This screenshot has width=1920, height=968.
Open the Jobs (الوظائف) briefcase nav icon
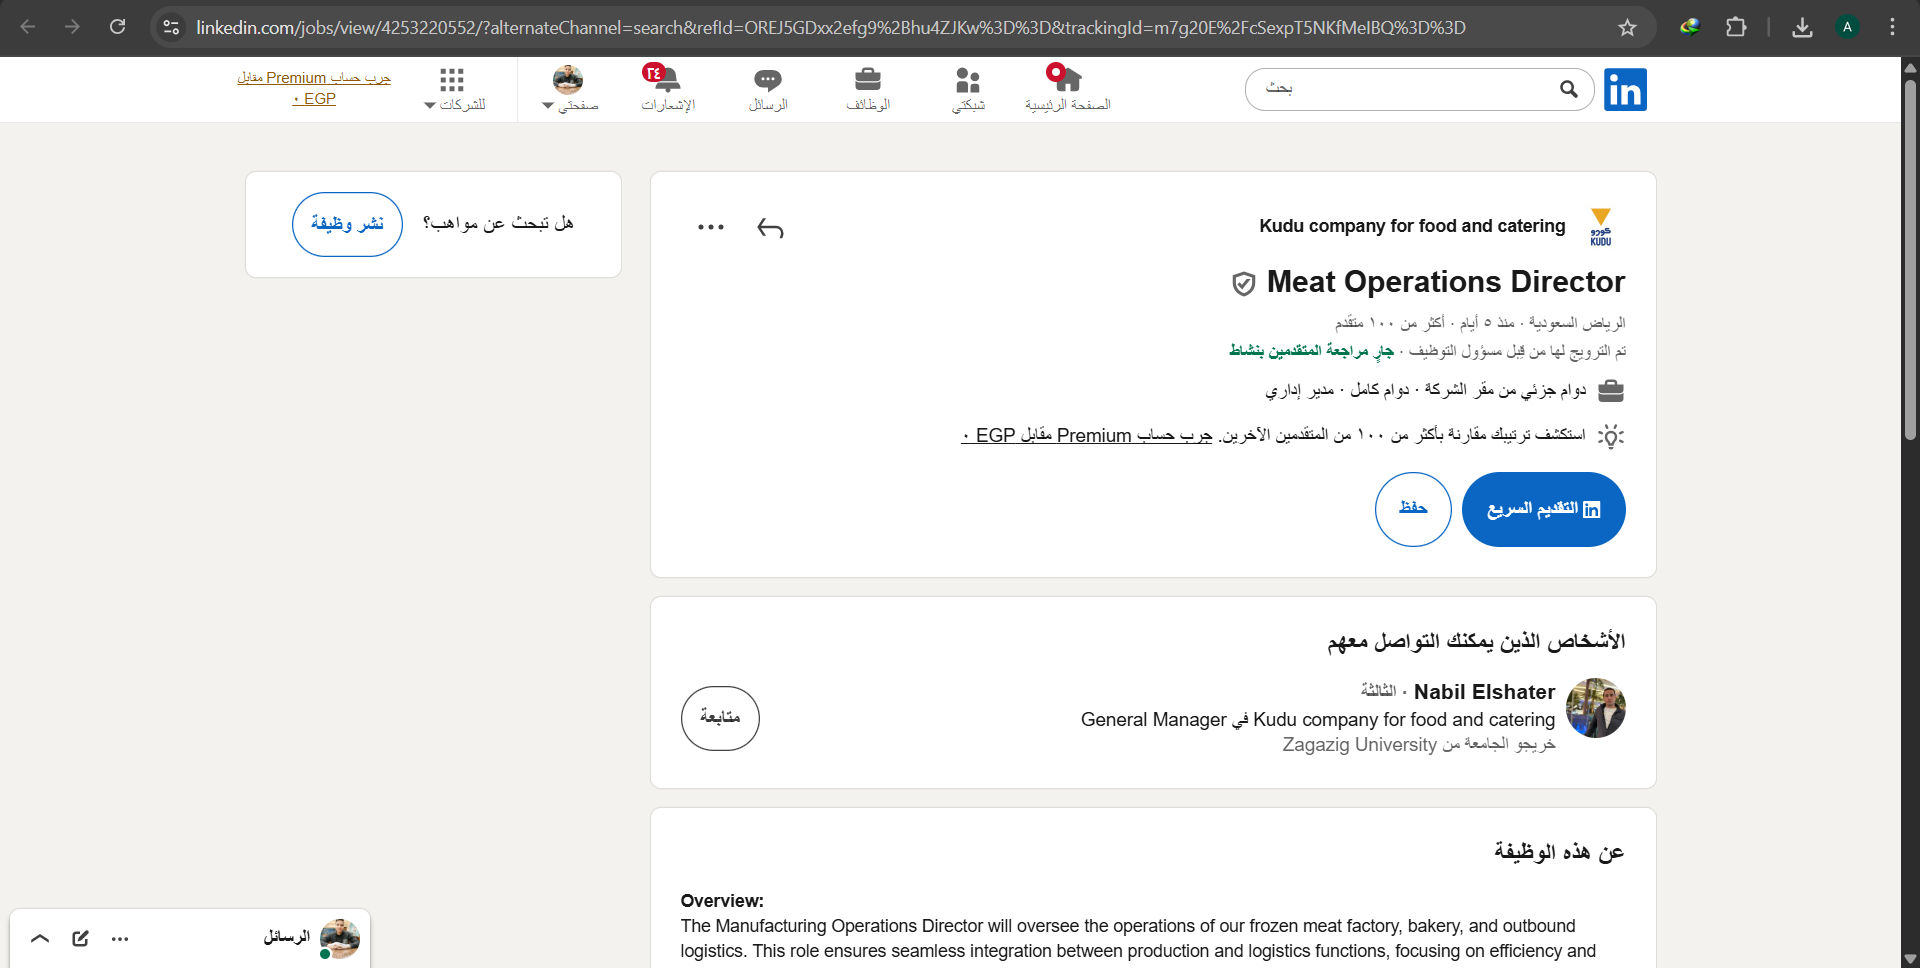click(x=868, y=89)
